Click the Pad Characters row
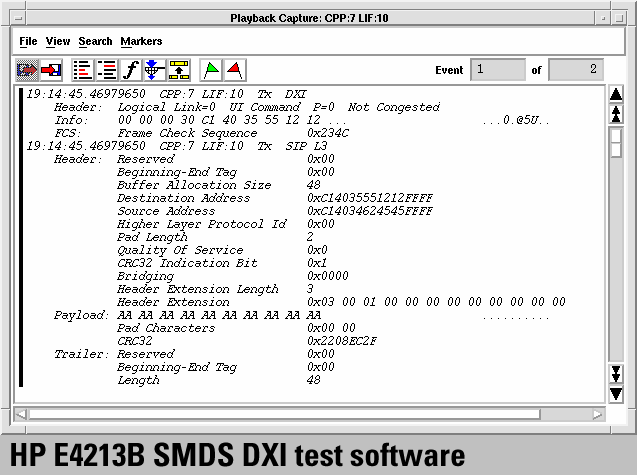The width and height of the screenshot is (637, 475). (236, 328)
